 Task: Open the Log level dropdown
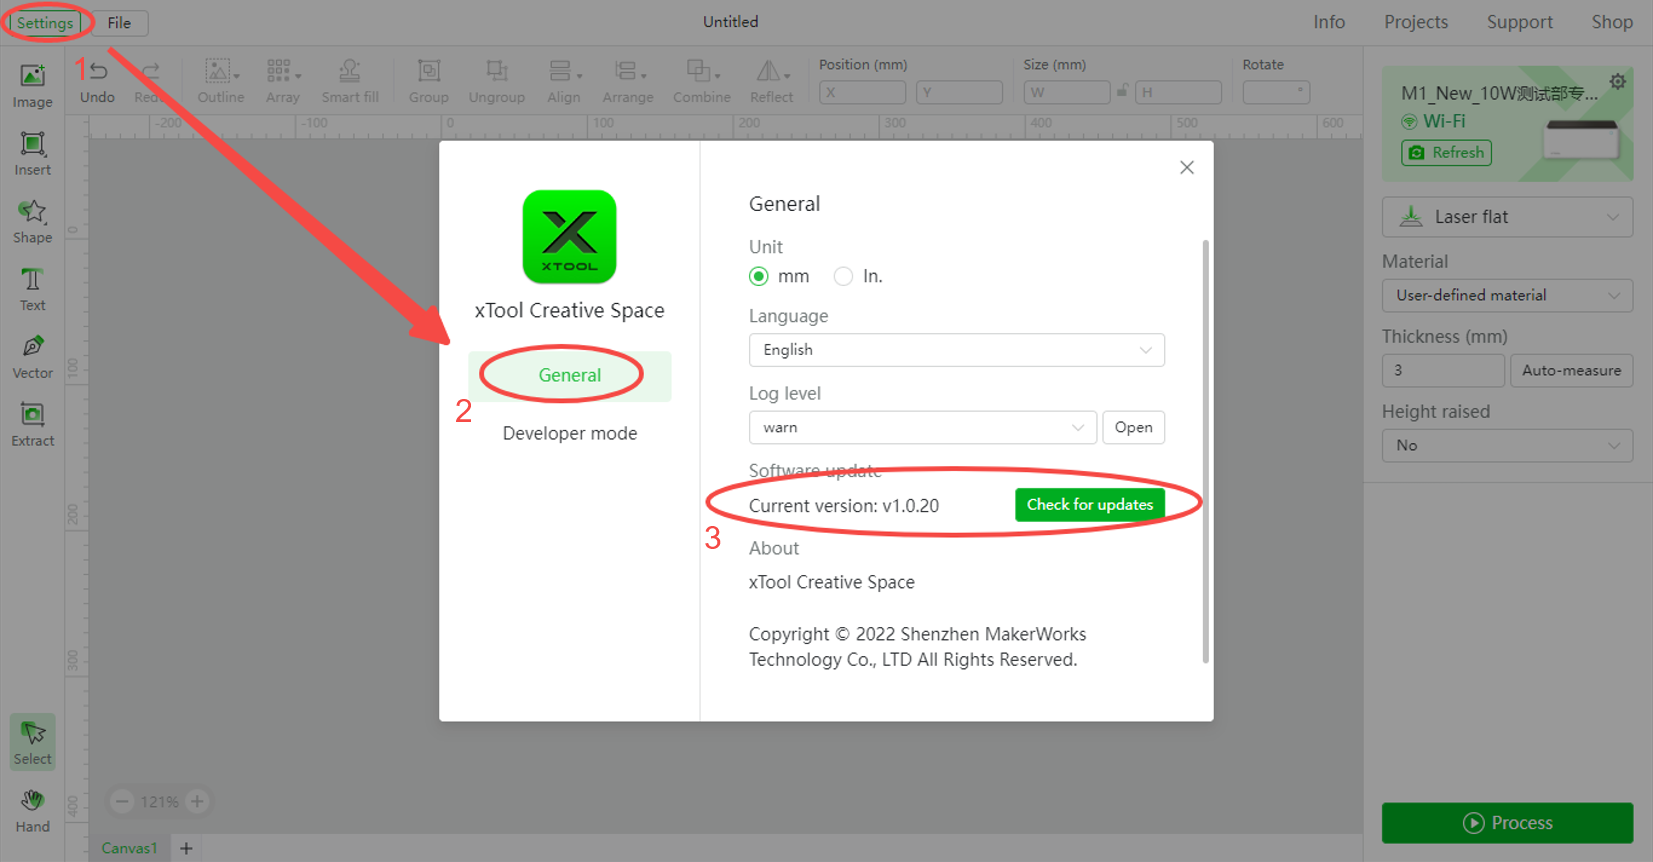(922, 427)
